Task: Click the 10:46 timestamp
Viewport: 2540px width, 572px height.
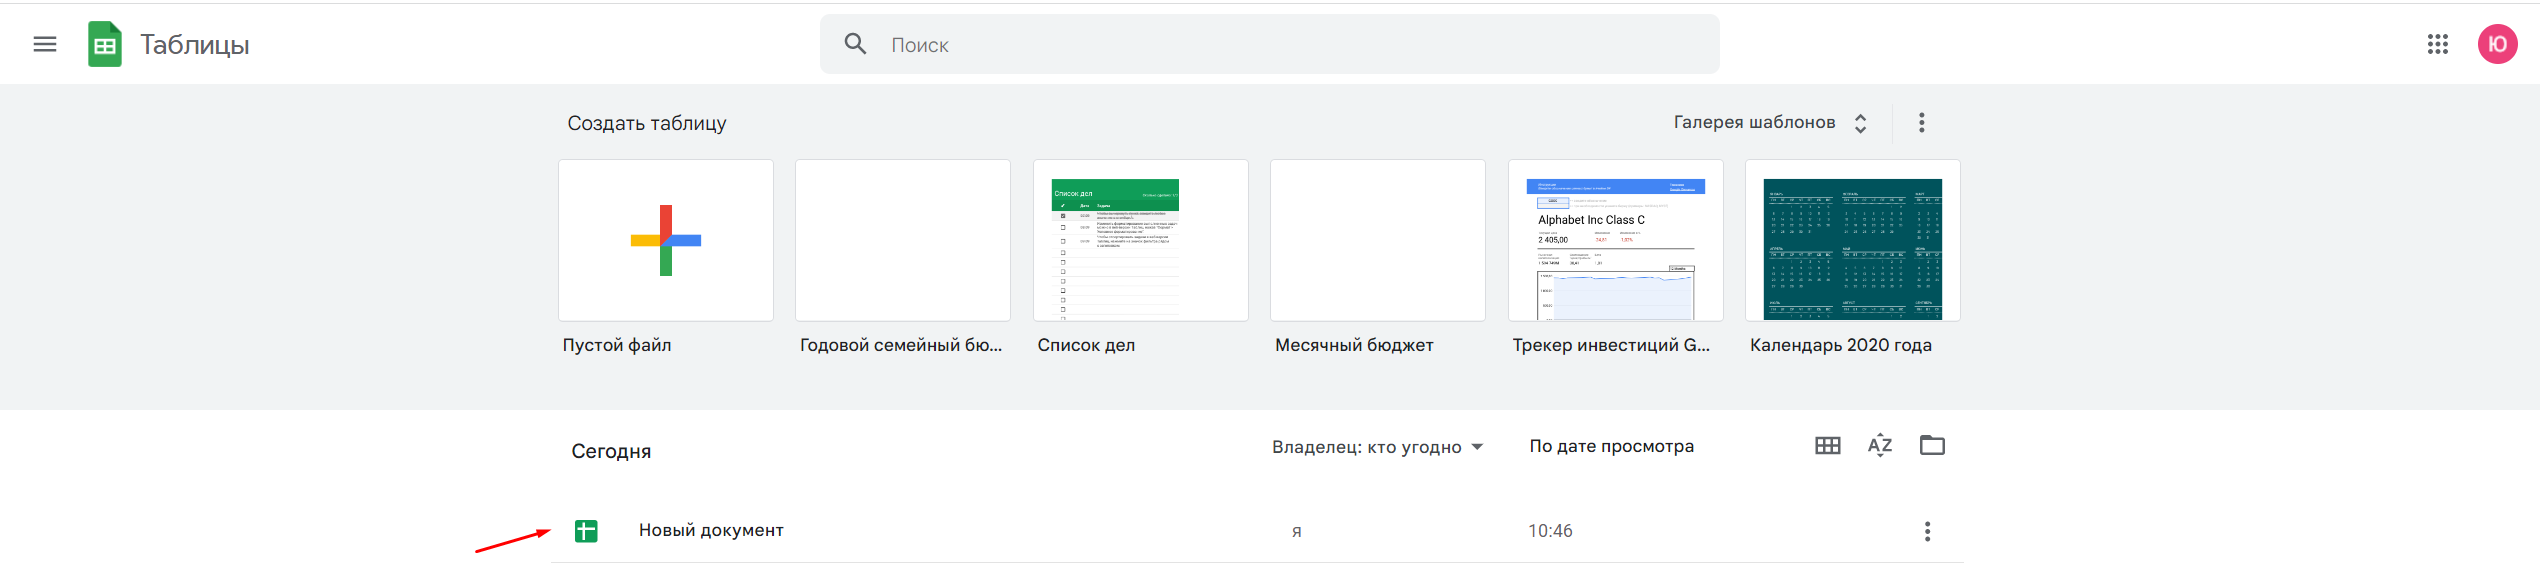Action: pos(1550,531)
